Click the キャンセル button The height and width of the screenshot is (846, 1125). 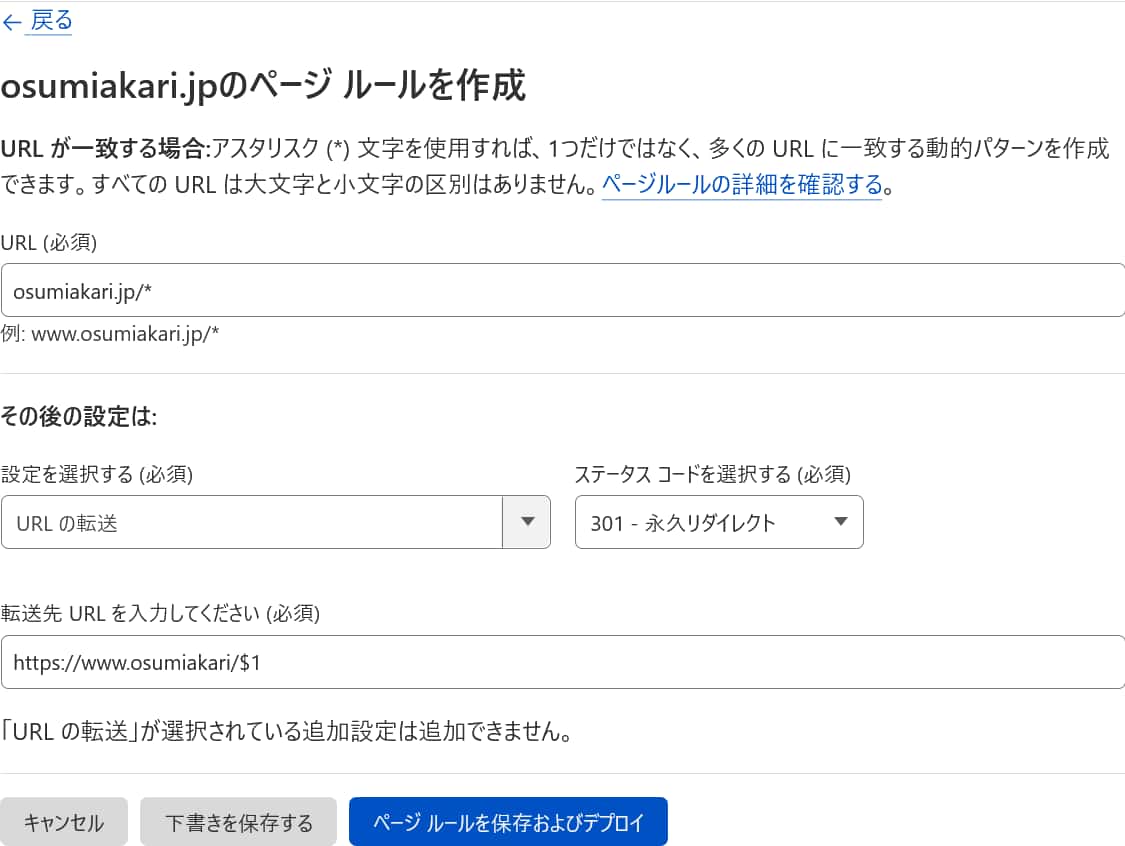point(63,820)
